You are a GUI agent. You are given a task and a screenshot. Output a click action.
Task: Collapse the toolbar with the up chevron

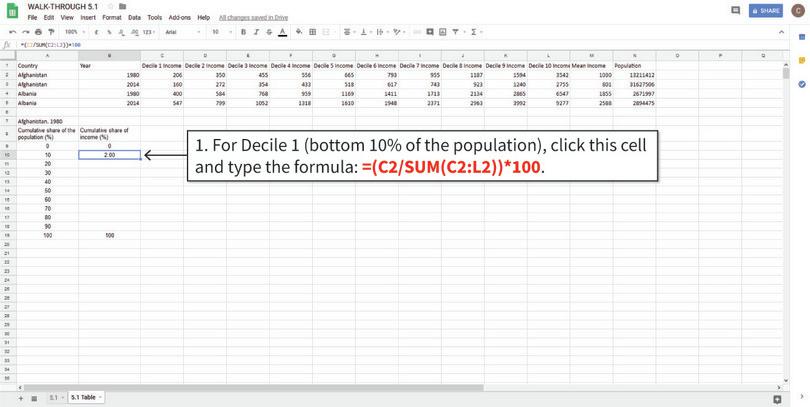click(782, 32)
